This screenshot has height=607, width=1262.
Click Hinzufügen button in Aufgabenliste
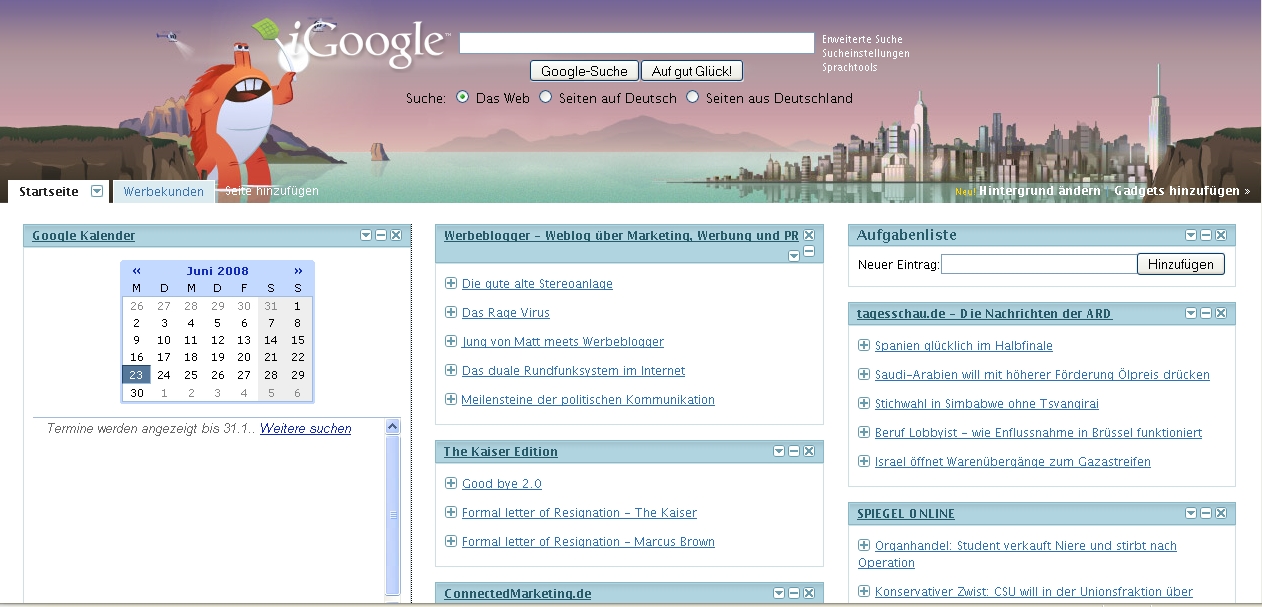click(x=1181, y=264)
